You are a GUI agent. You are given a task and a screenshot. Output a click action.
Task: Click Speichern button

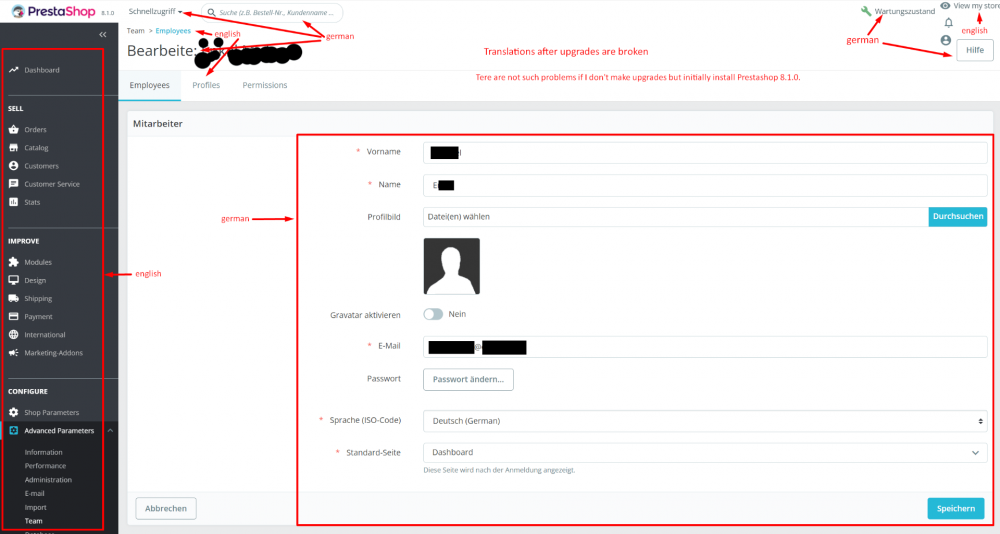955,508
